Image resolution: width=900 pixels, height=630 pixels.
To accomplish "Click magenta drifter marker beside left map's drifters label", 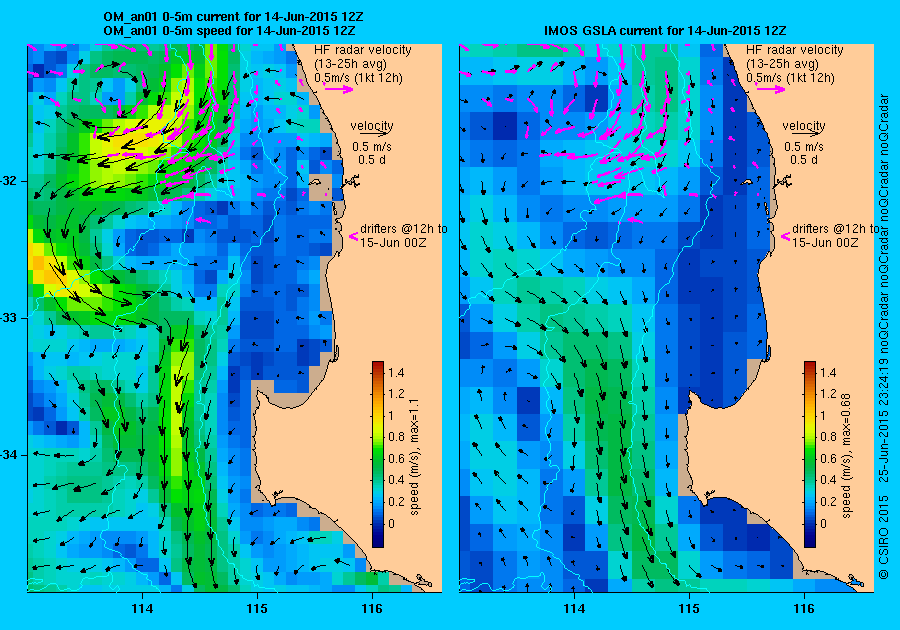I will (353, 236).
